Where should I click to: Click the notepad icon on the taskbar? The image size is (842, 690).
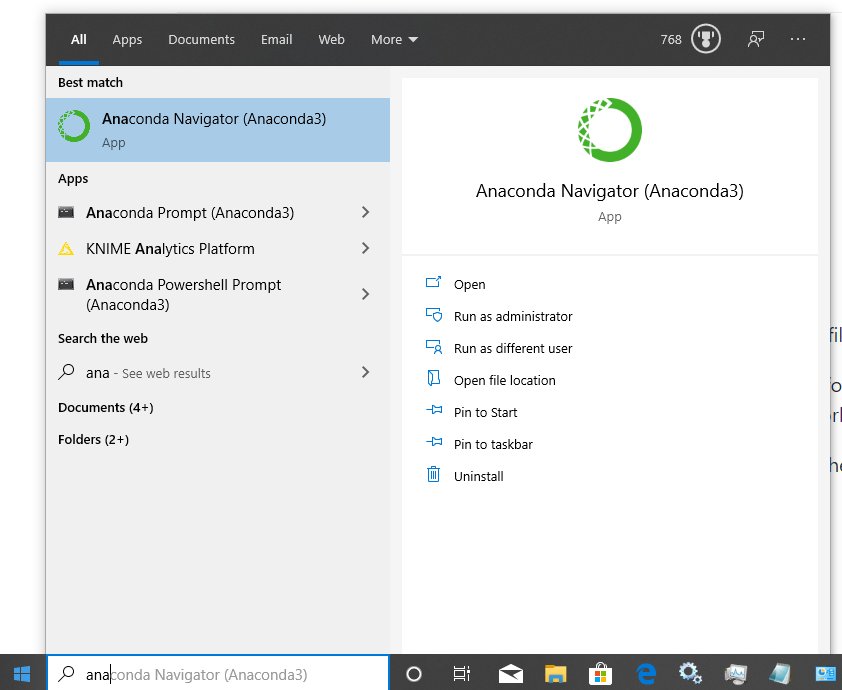pyautogui.click(x=780, y=673)
